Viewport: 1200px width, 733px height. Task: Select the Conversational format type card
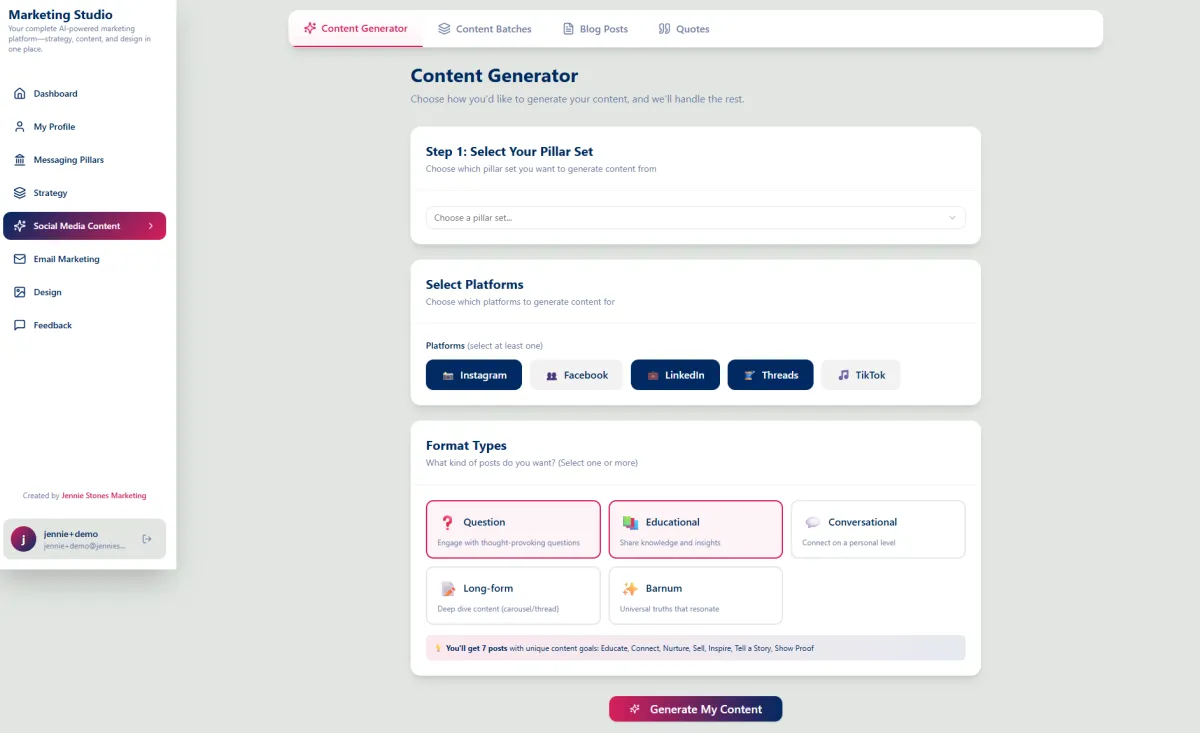coord(877,529)
